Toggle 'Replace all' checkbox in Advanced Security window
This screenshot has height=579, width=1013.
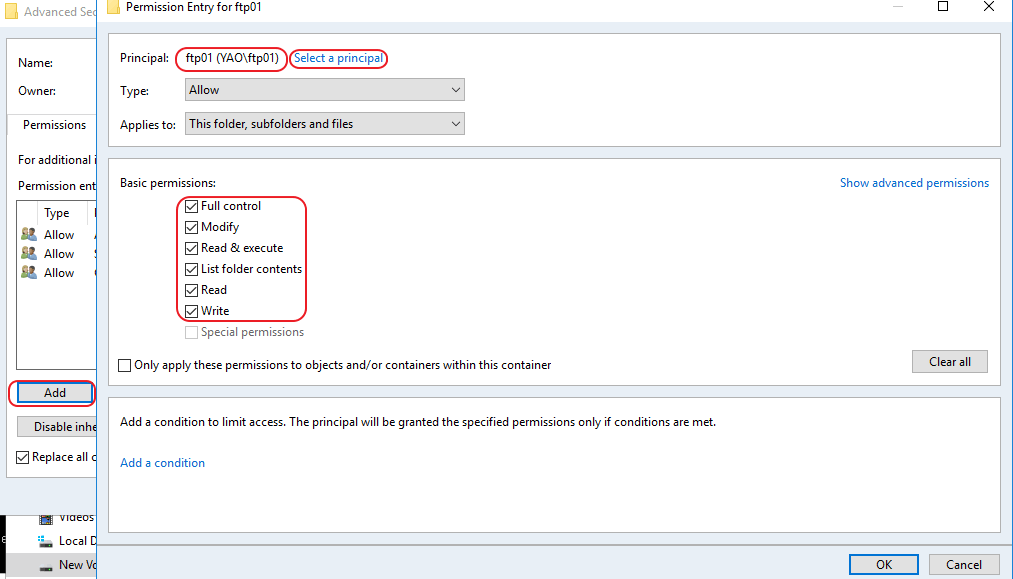tap(23, 457)
